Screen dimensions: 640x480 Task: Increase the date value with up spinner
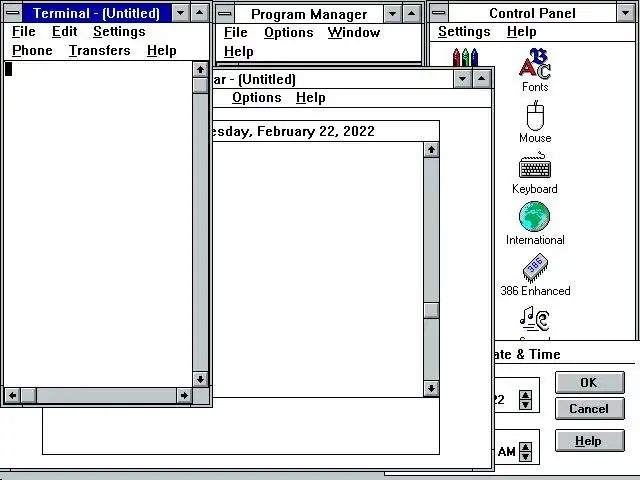pos(525,396)
